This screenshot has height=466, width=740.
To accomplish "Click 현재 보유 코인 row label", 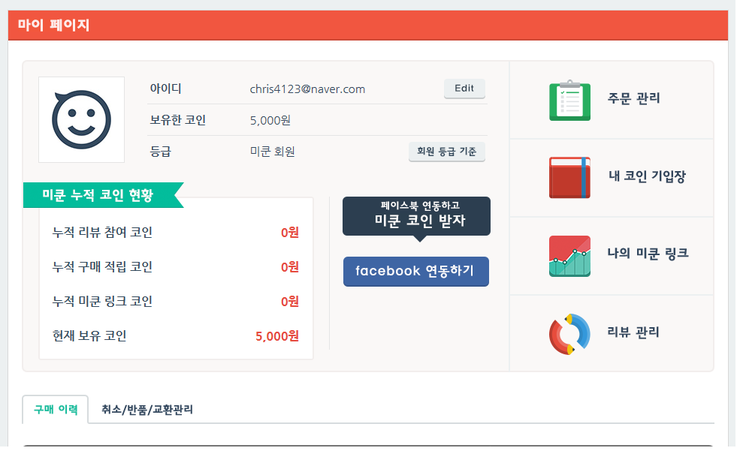I will click(x=89, y=336).
